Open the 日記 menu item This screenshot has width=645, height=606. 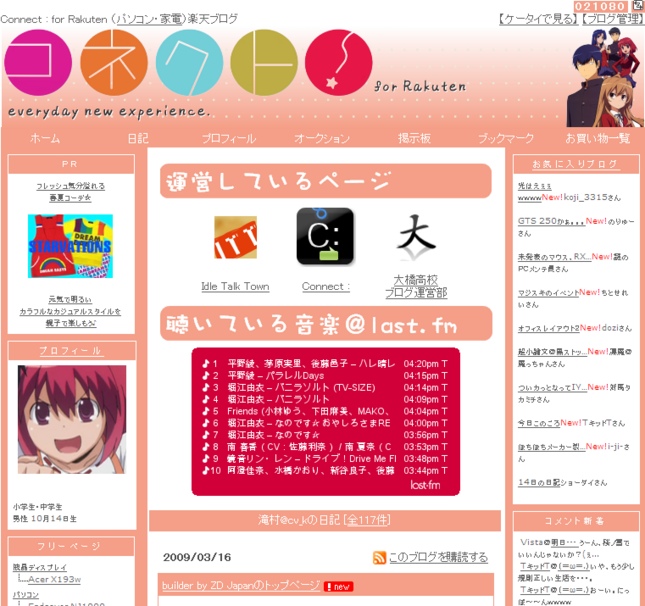tap(138, 138)
